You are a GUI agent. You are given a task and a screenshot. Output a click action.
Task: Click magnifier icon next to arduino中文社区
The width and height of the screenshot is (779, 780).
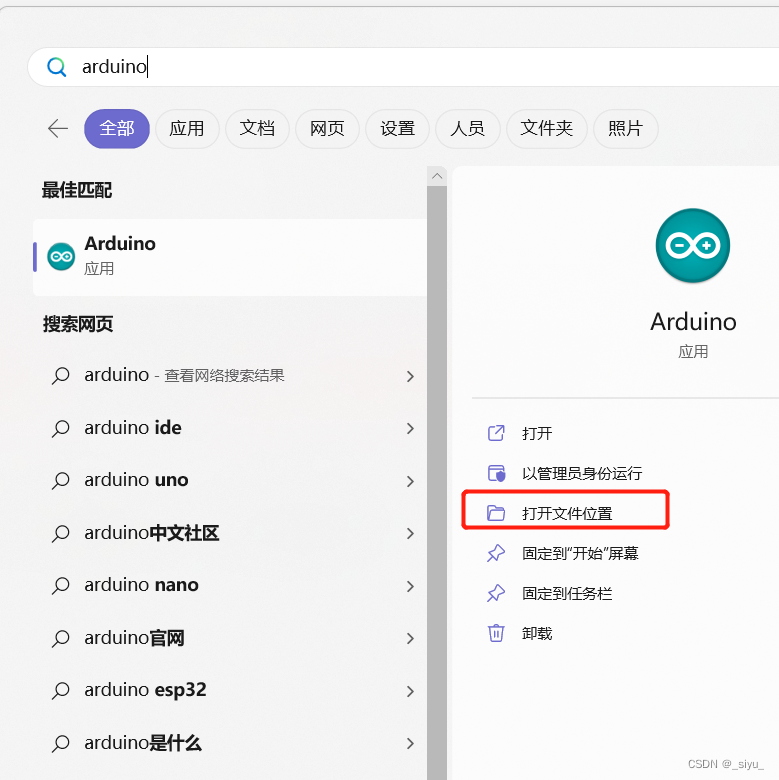[61, 533]
